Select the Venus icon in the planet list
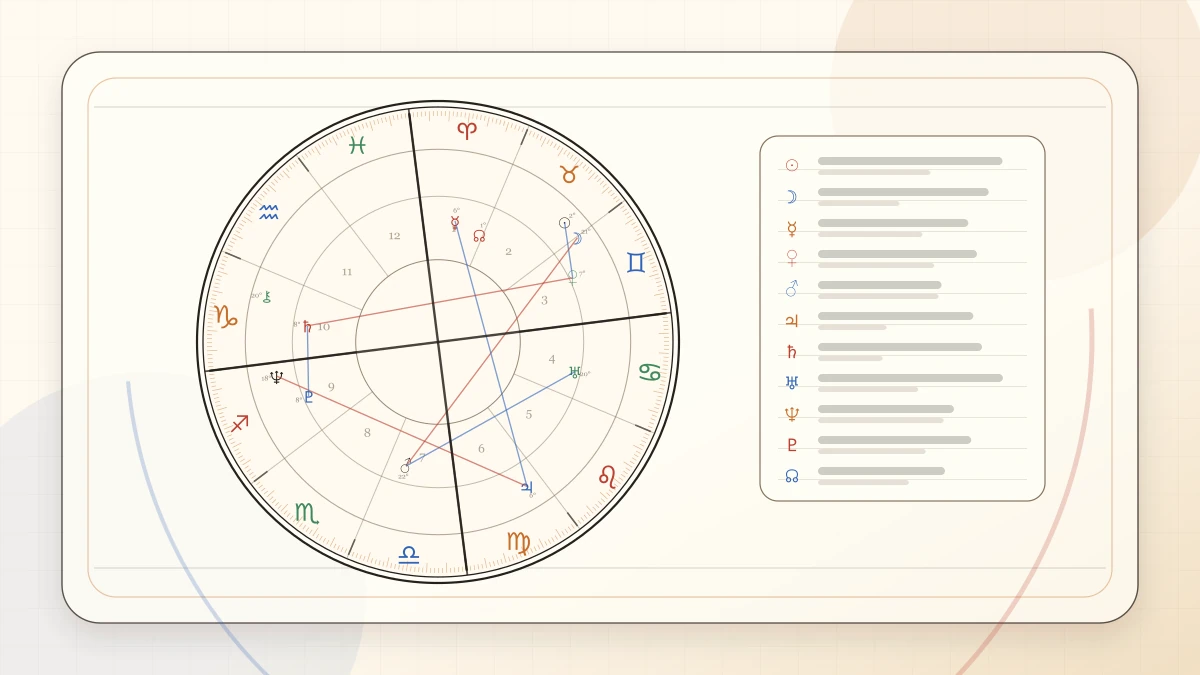 point(792,258)
